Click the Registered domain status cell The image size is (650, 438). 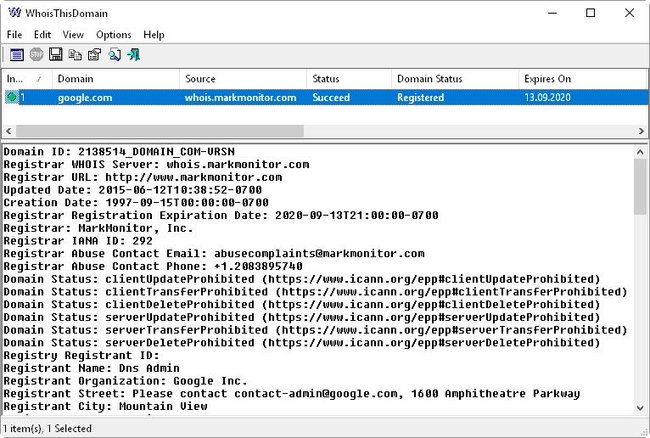pos(420,98)
